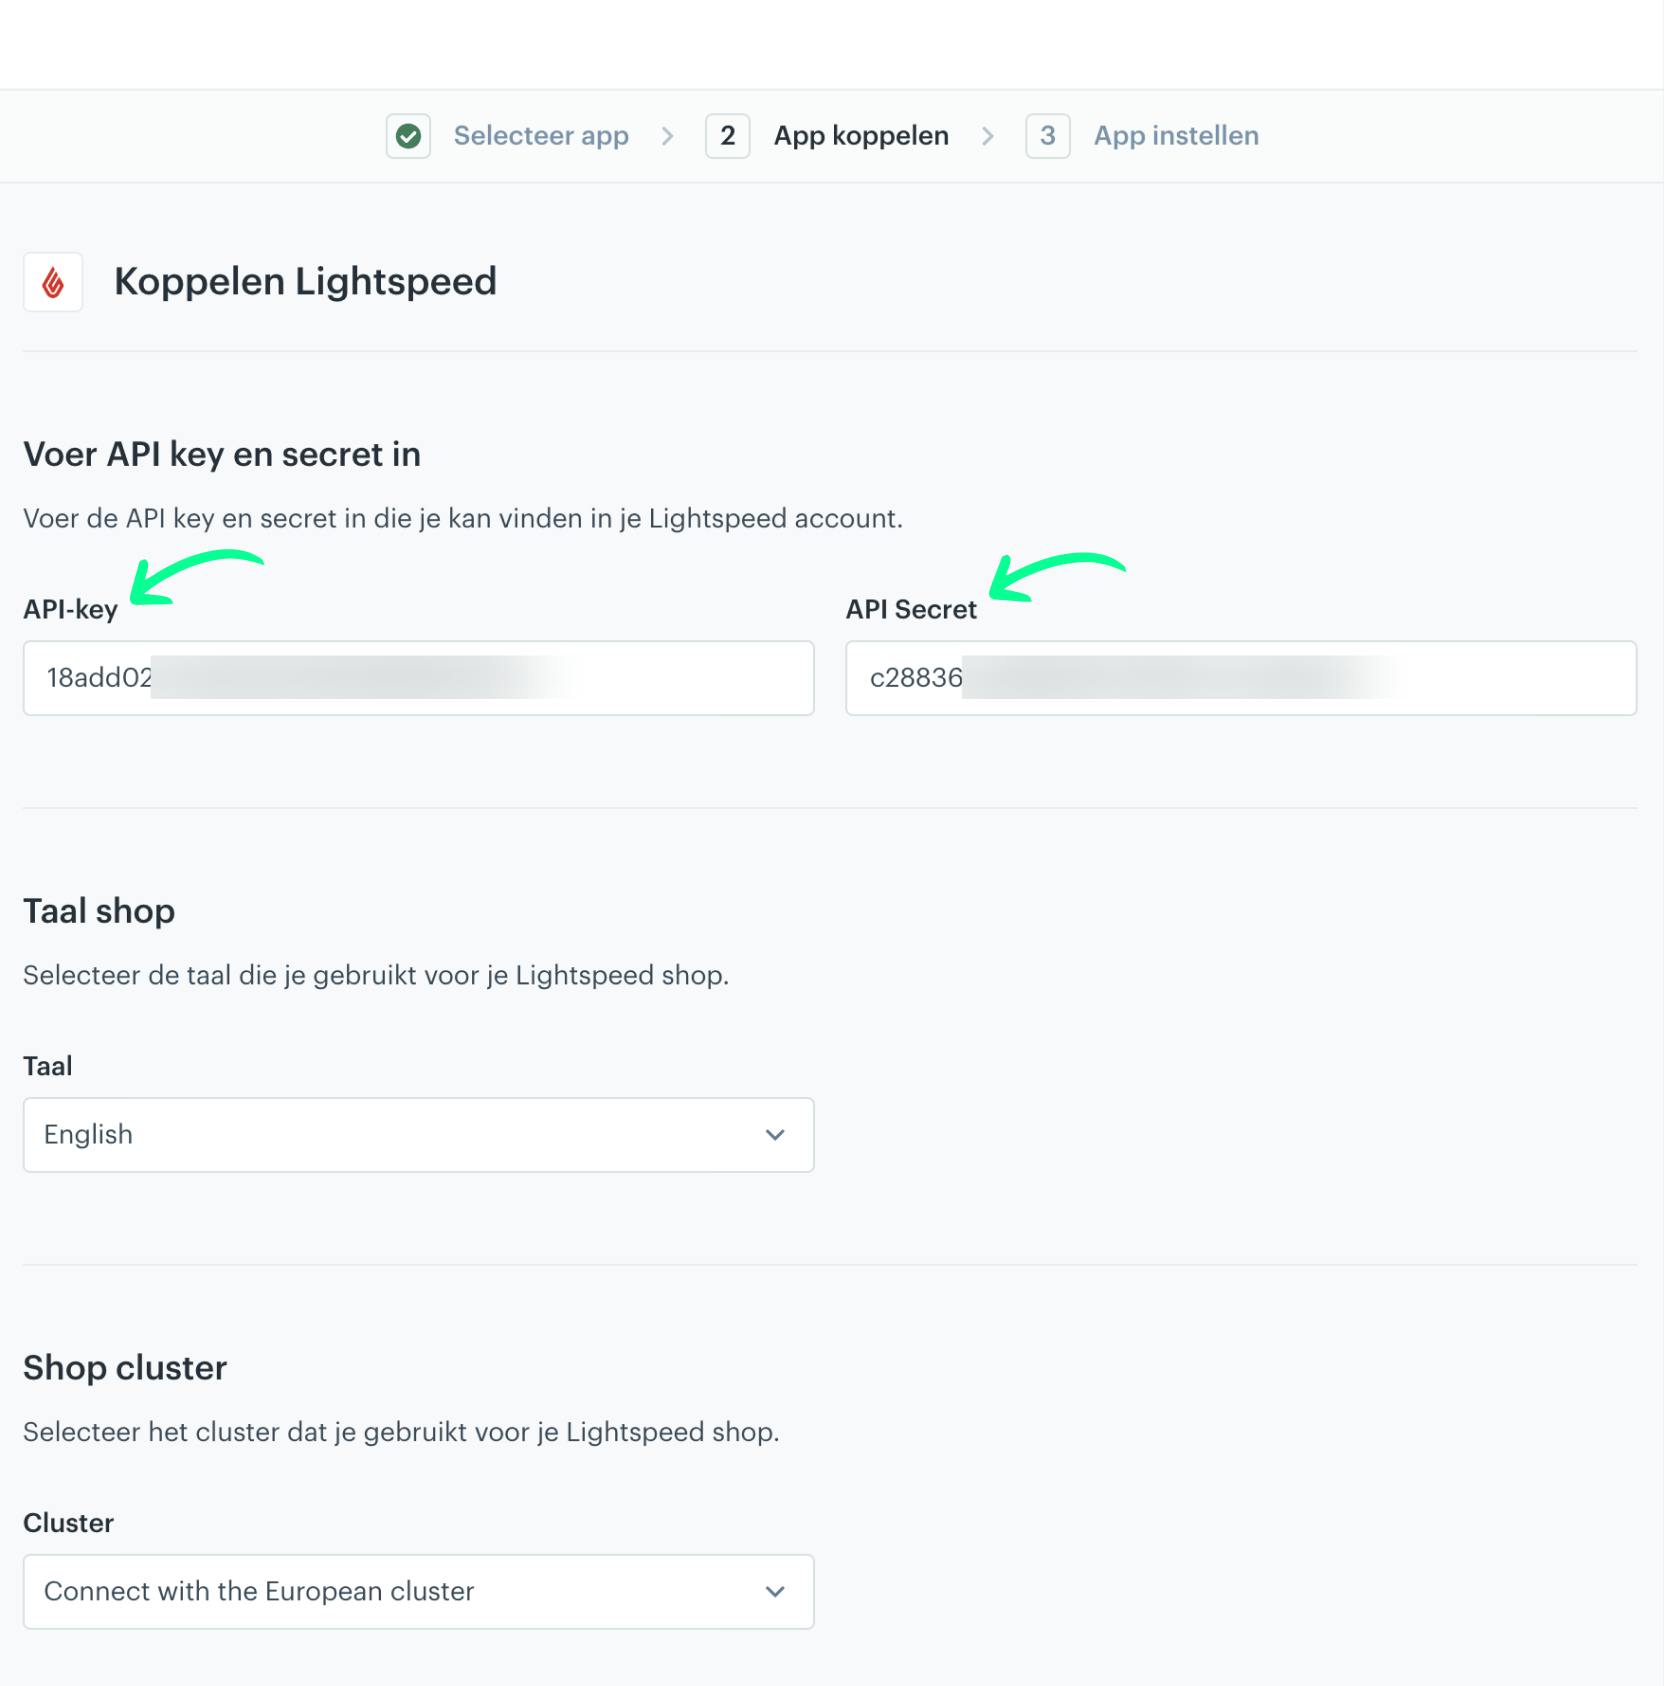This screenshot has width=1664, height=1686.
Task: Click the Koppelen Lightspeed heading
Action: [x=305, y=282]
